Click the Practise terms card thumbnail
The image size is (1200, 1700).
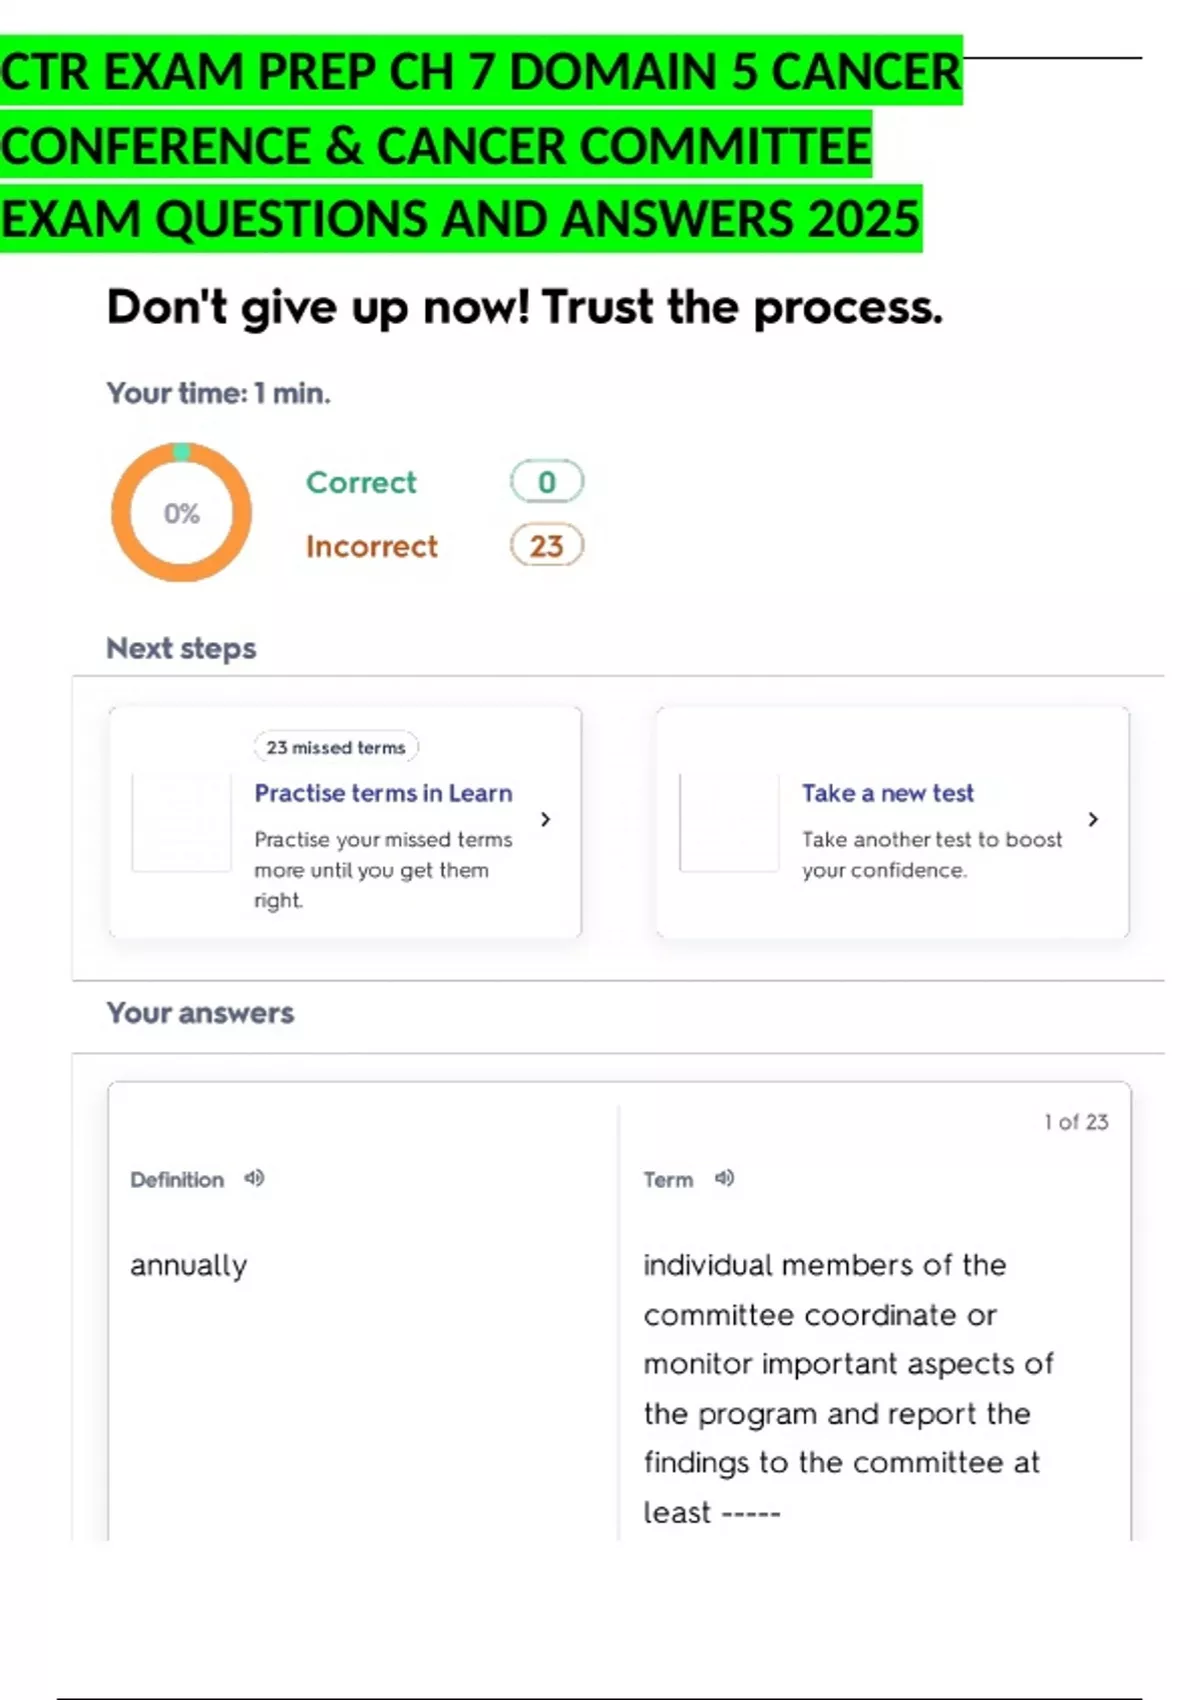(x=182, y=822)
